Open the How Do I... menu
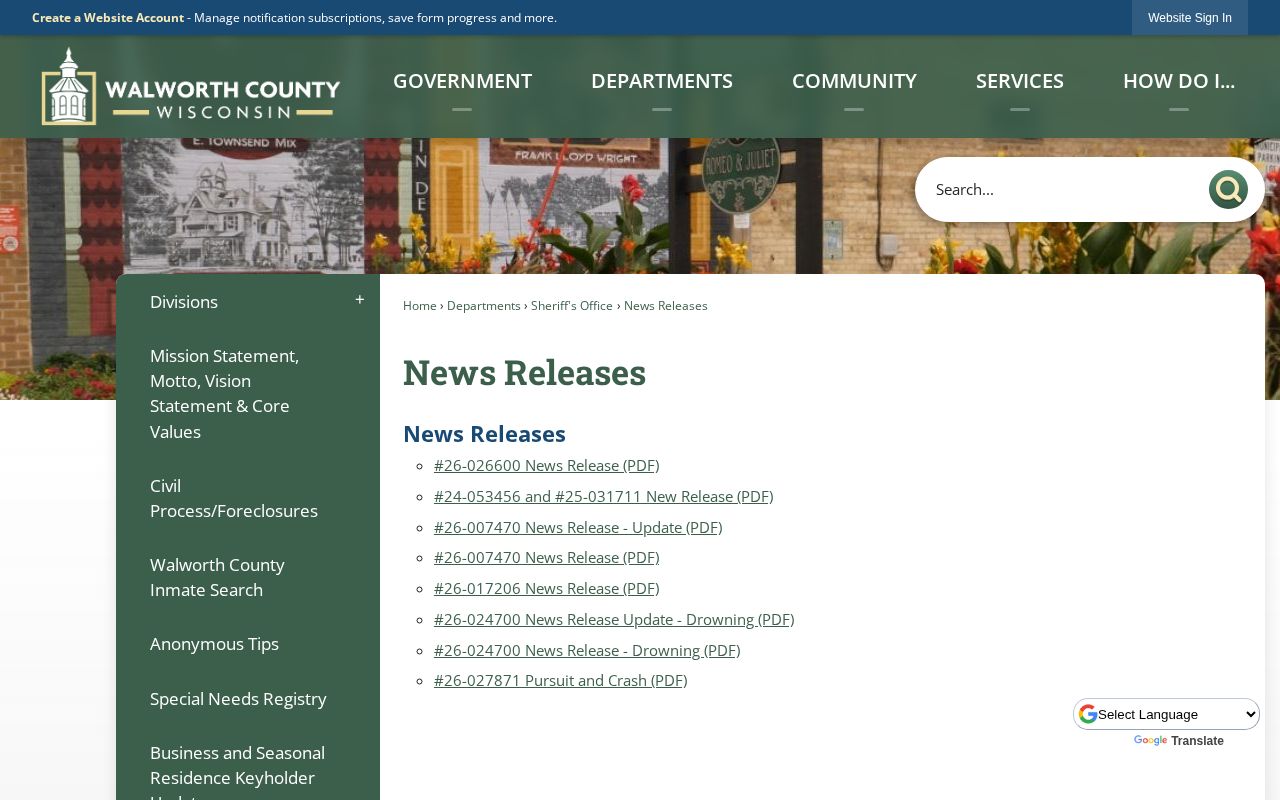Image resolution: width=1280 pixels, height=800 pixels. pyautogui.click(x=1179, y=81)
